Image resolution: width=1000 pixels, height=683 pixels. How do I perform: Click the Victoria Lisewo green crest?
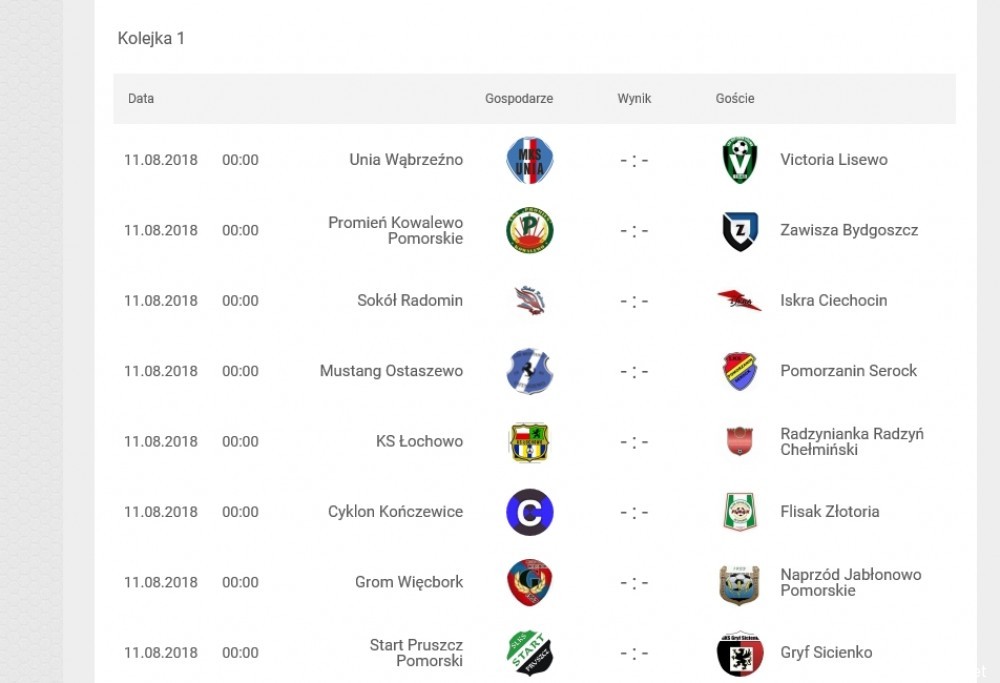click(x=740, y=160)
